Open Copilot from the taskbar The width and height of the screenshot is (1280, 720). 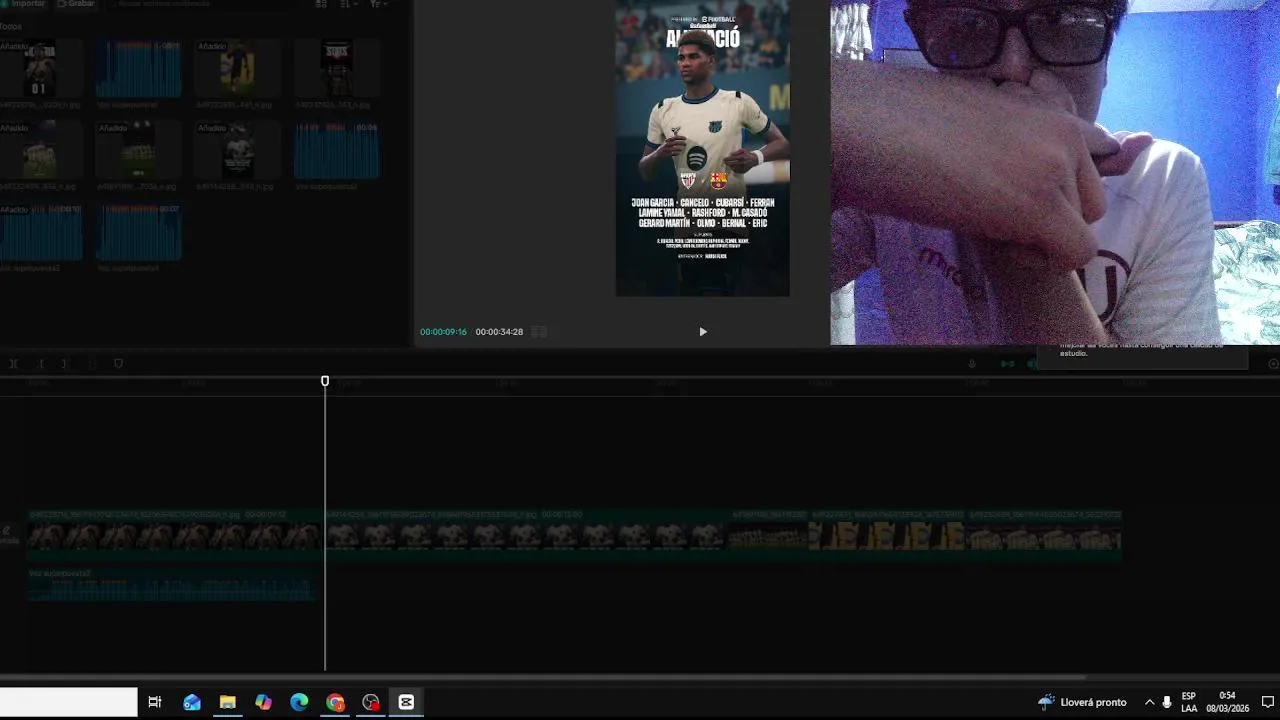coord(263,702)
